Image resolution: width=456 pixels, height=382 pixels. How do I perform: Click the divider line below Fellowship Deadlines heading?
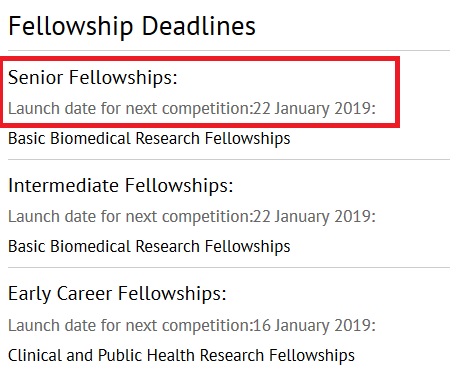point(229,51)
